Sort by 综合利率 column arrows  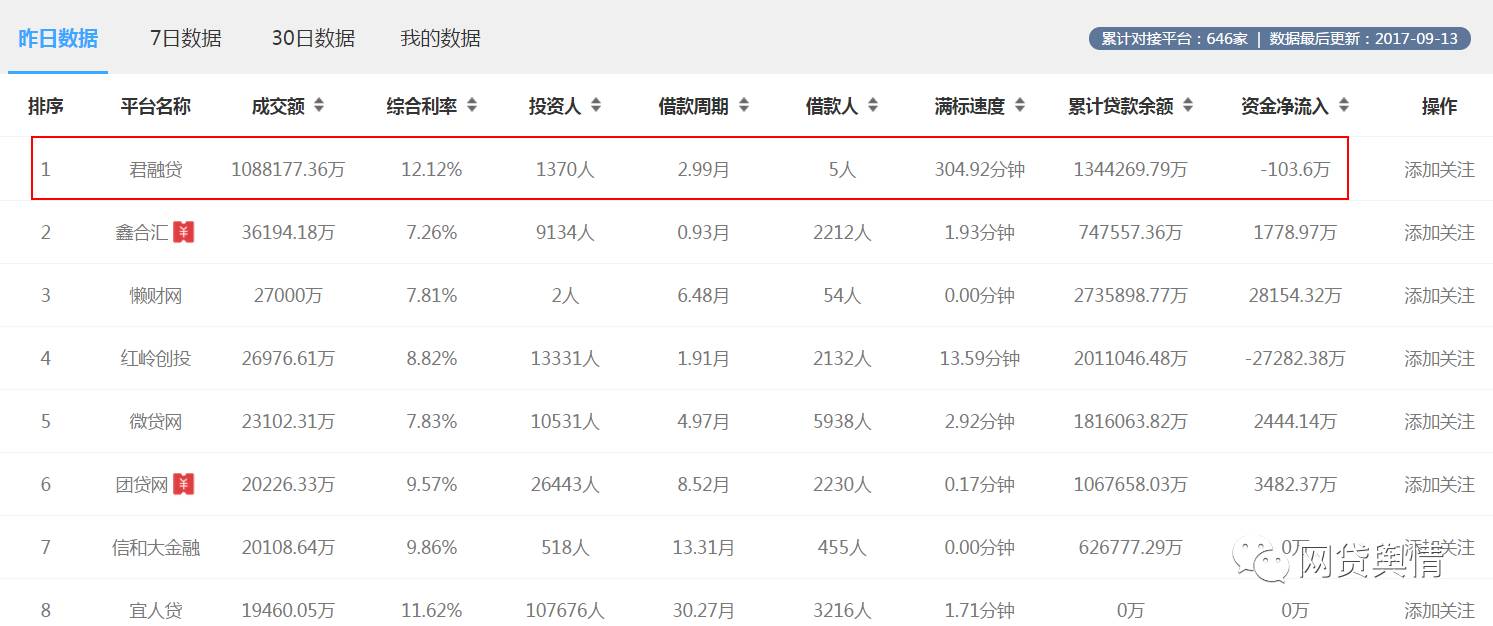[472, 105]
